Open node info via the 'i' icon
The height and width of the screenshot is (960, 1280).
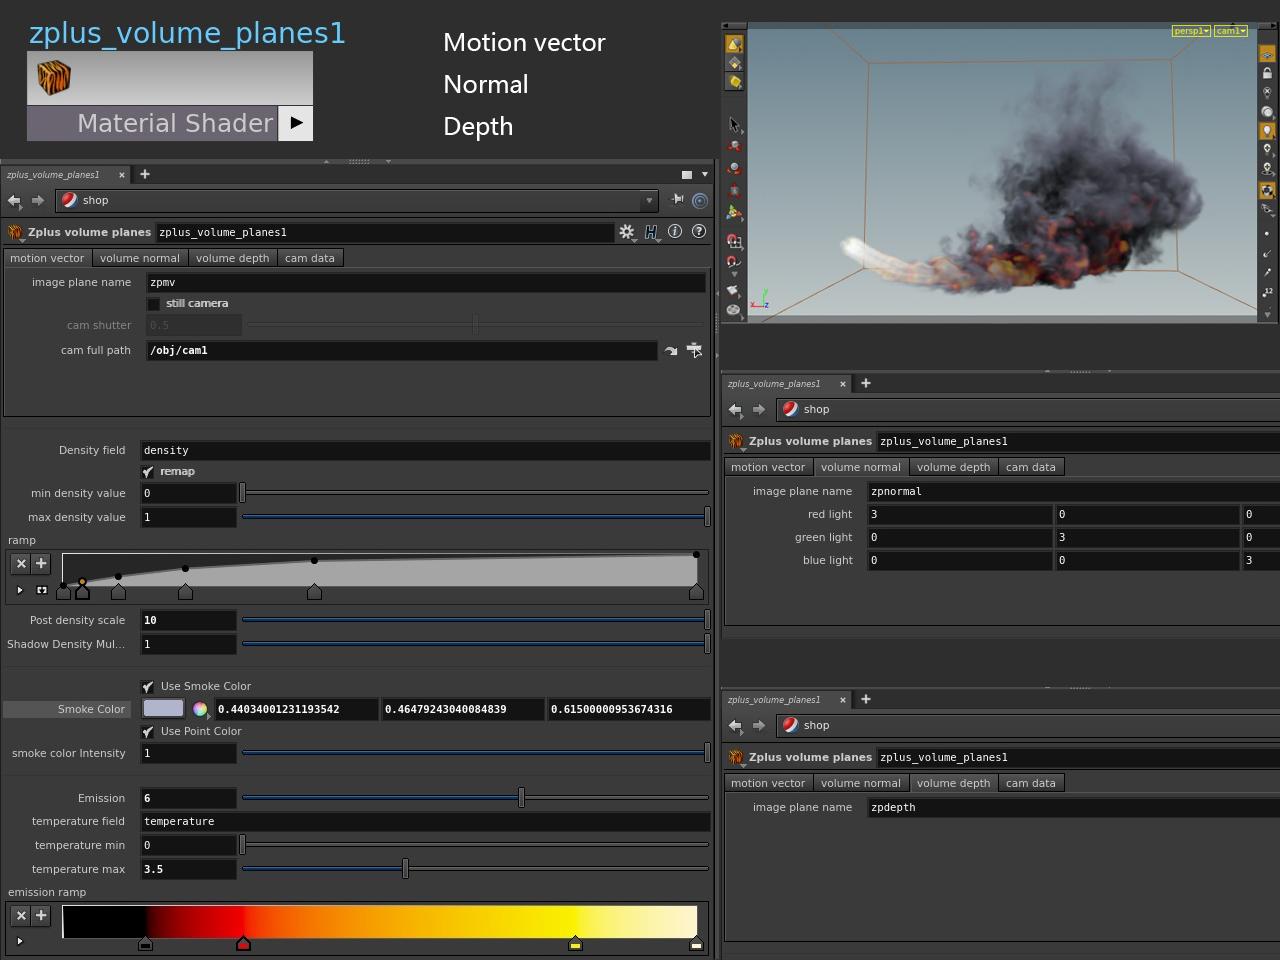[675, 232]
